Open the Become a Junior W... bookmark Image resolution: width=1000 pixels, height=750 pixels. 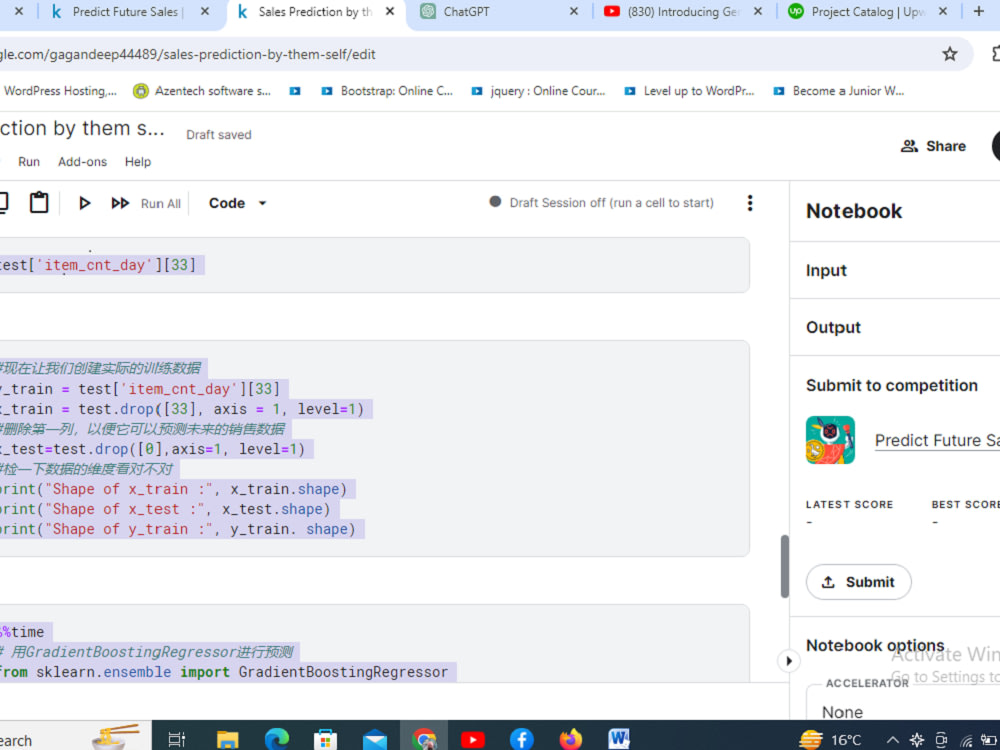point(839,91)
